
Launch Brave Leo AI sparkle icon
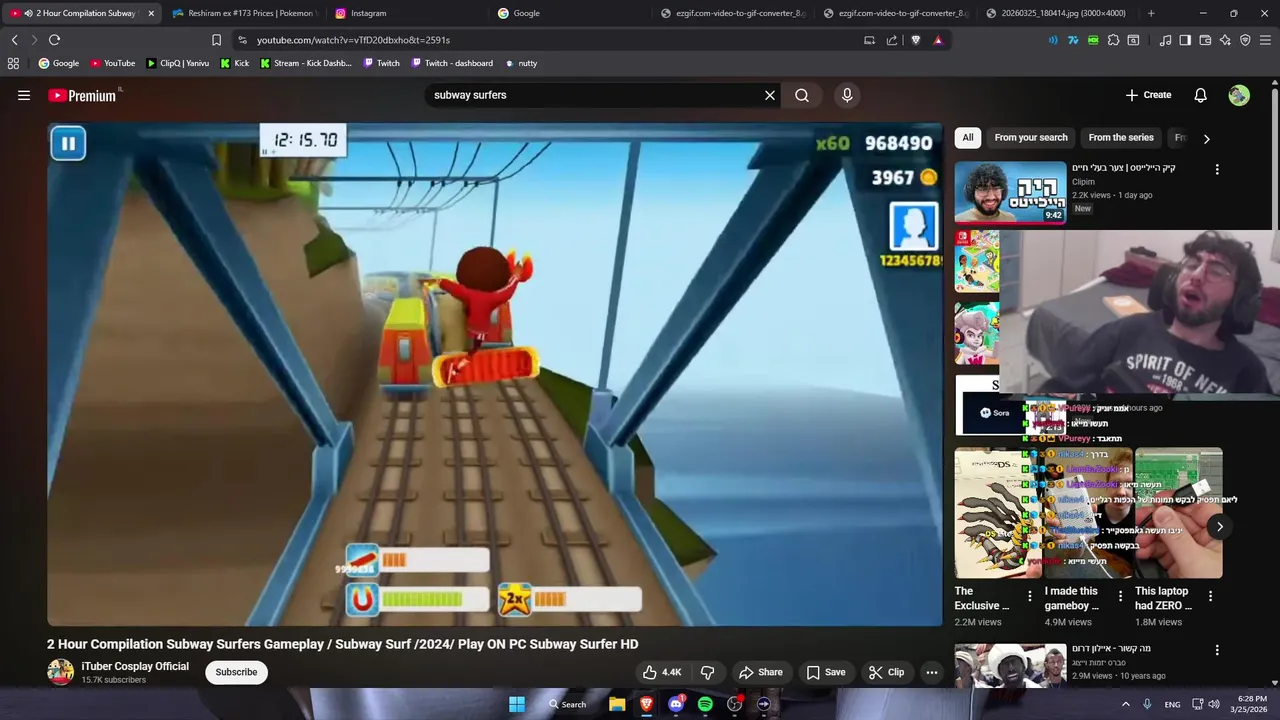point(1225,40)
